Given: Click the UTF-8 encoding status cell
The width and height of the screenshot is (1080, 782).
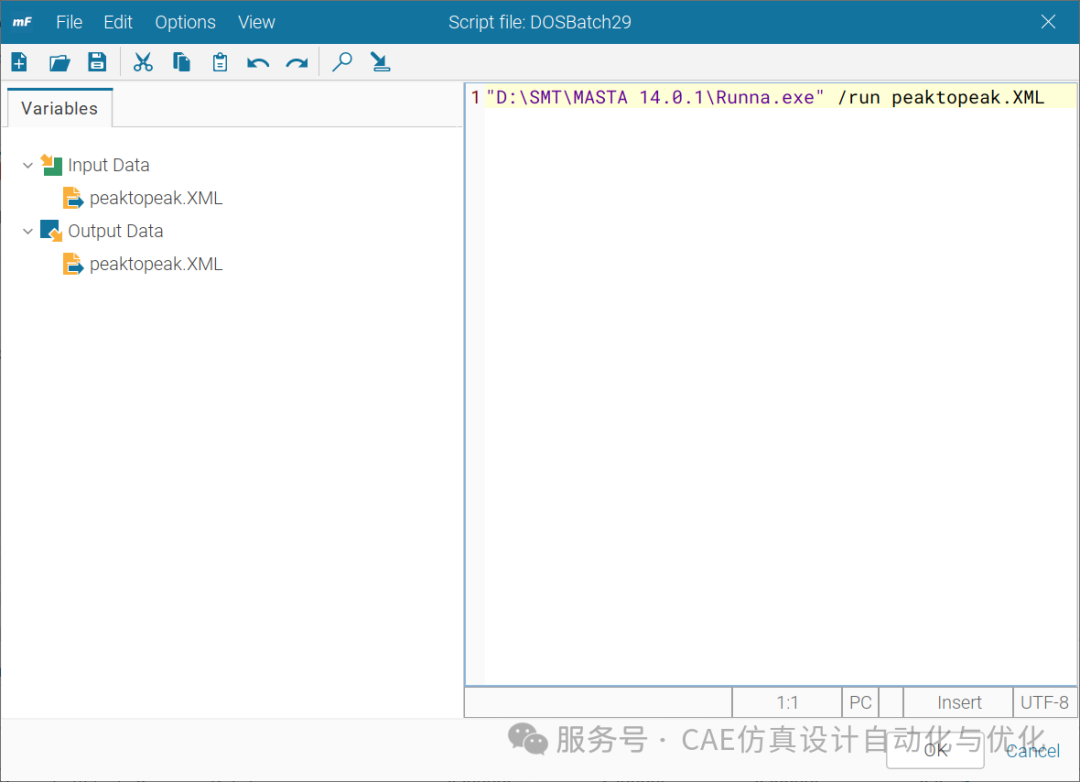Looking at the screenshot, I should coord(1044,702).
